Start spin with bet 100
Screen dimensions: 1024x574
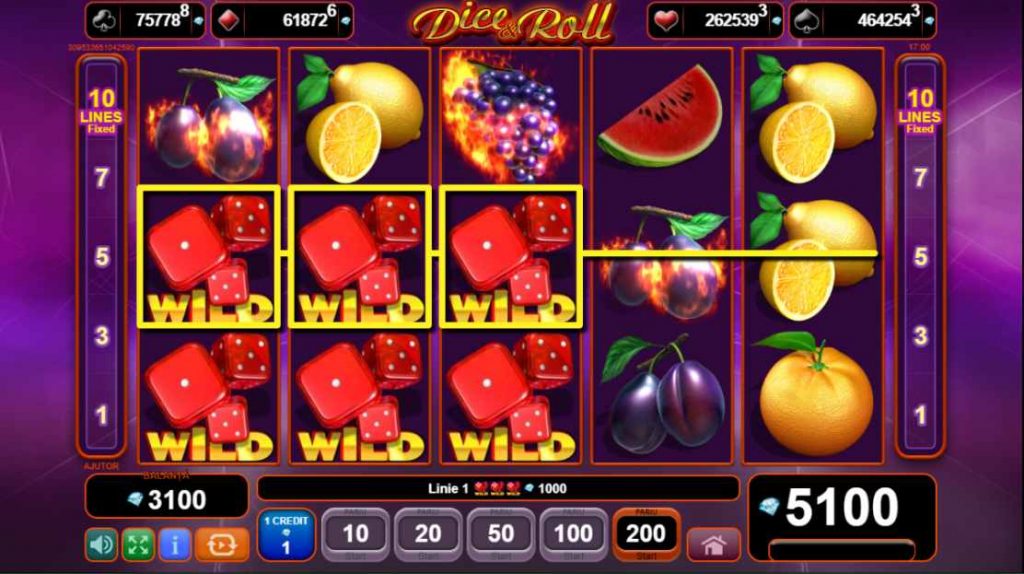[x=573, y=534]
